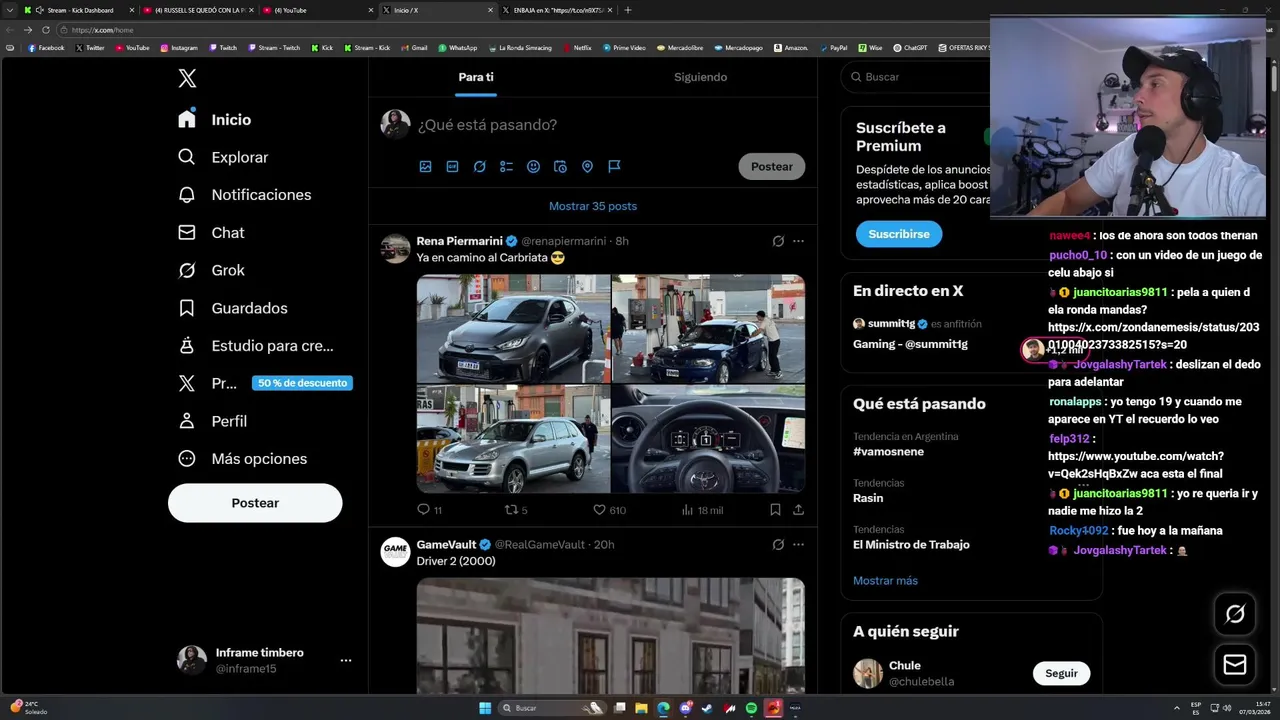Image resolution: width=1280 pixels, height=720 pixels.
Task: Open Discord from the Windows taskbar
Action: click(685, 708)
